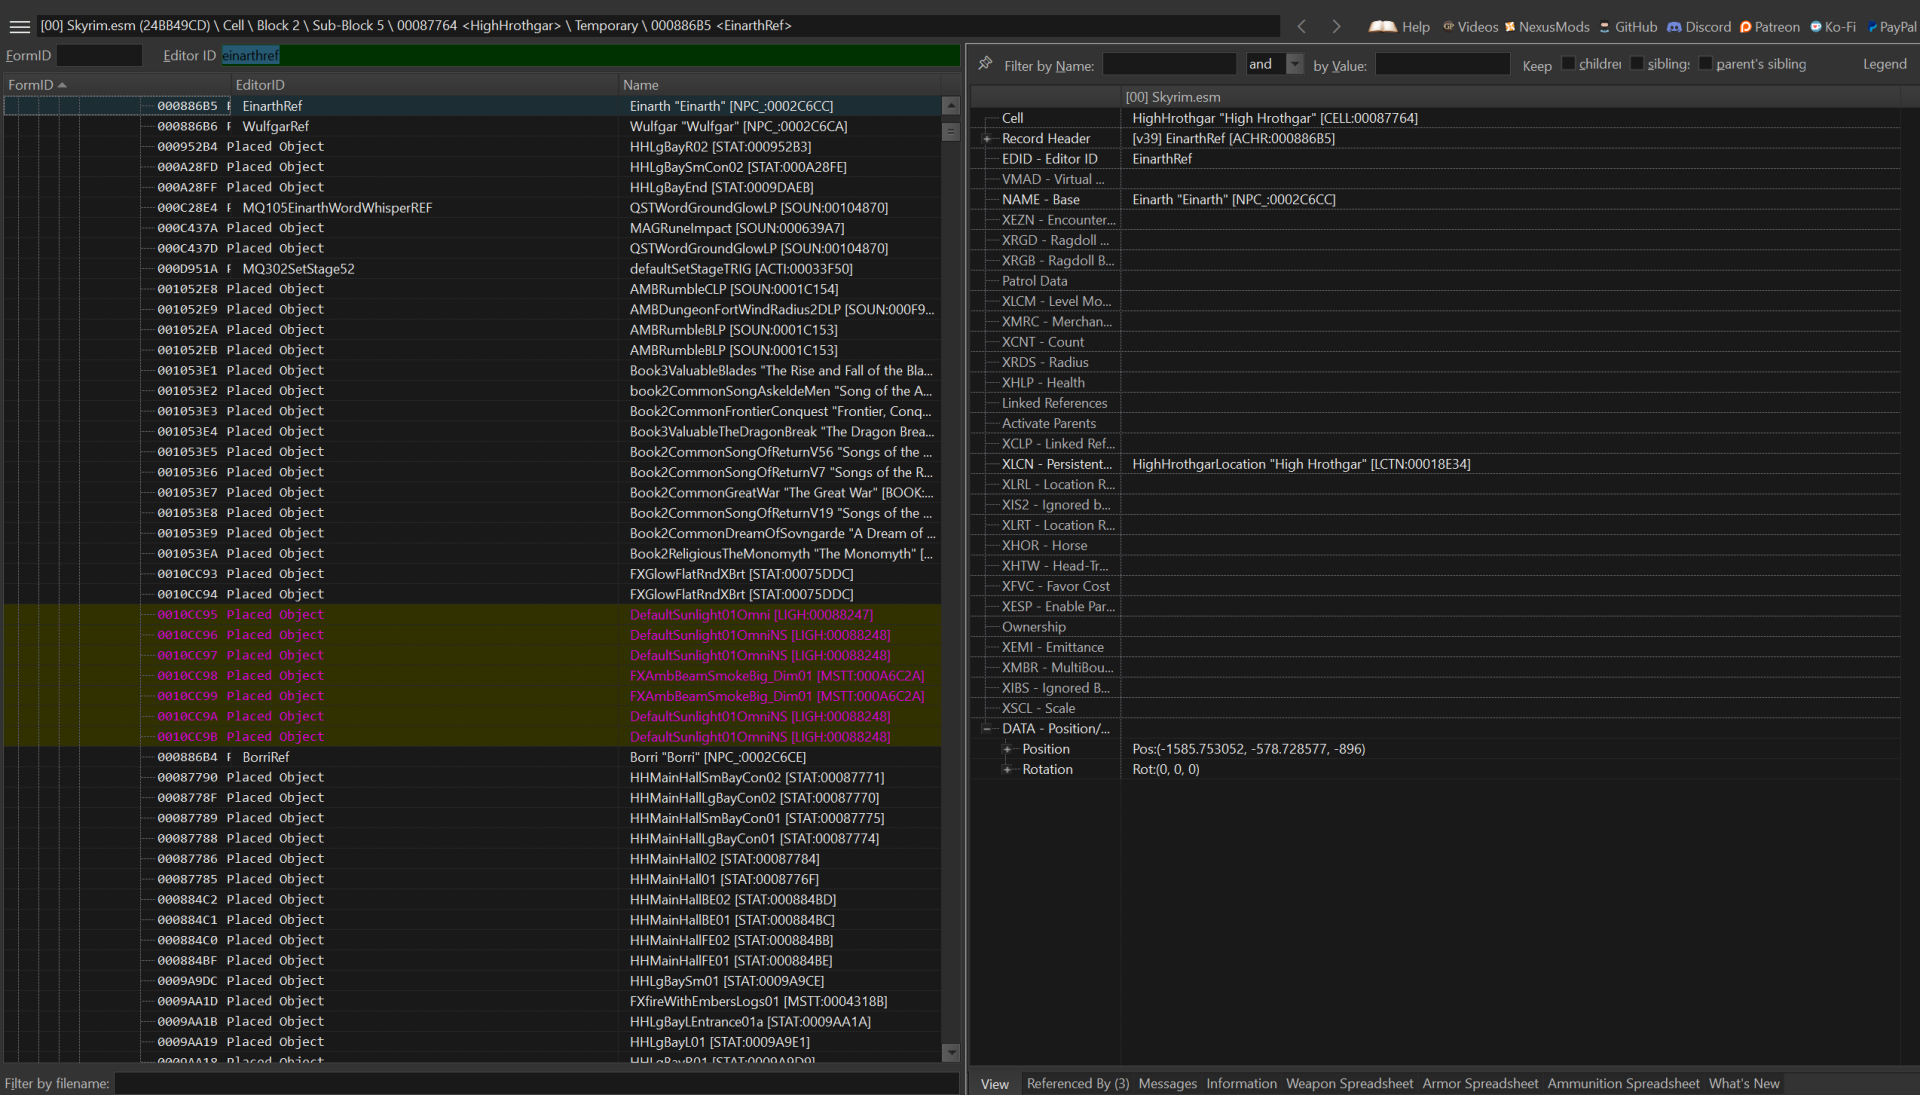The image size is (1920, 1095).
Task: Click the XLCN HighHrothgarLocation value
Action: click(x=1301, y=464)
